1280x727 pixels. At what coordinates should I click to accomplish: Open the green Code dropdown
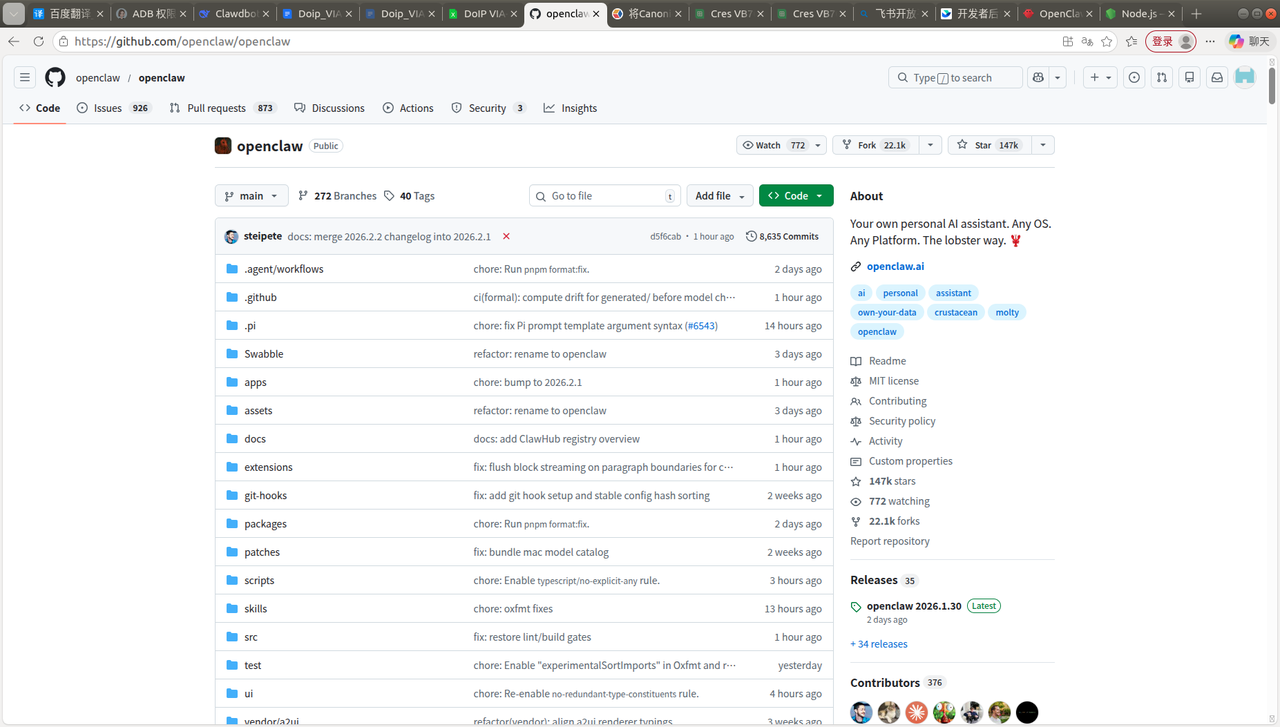point(795,196)
